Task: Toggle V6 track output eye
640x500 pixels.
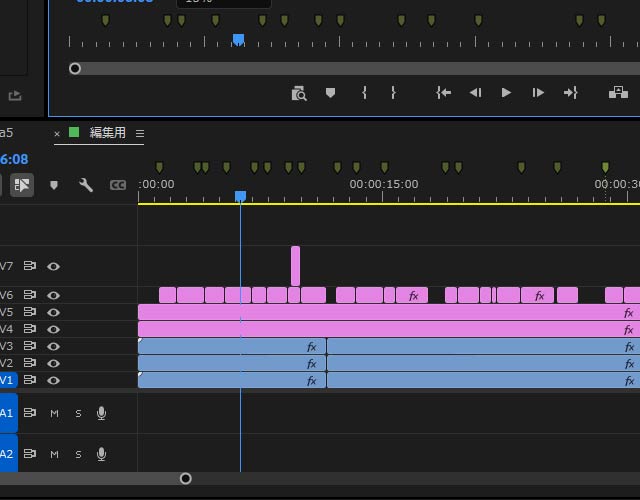Action: tap(53, 295)
